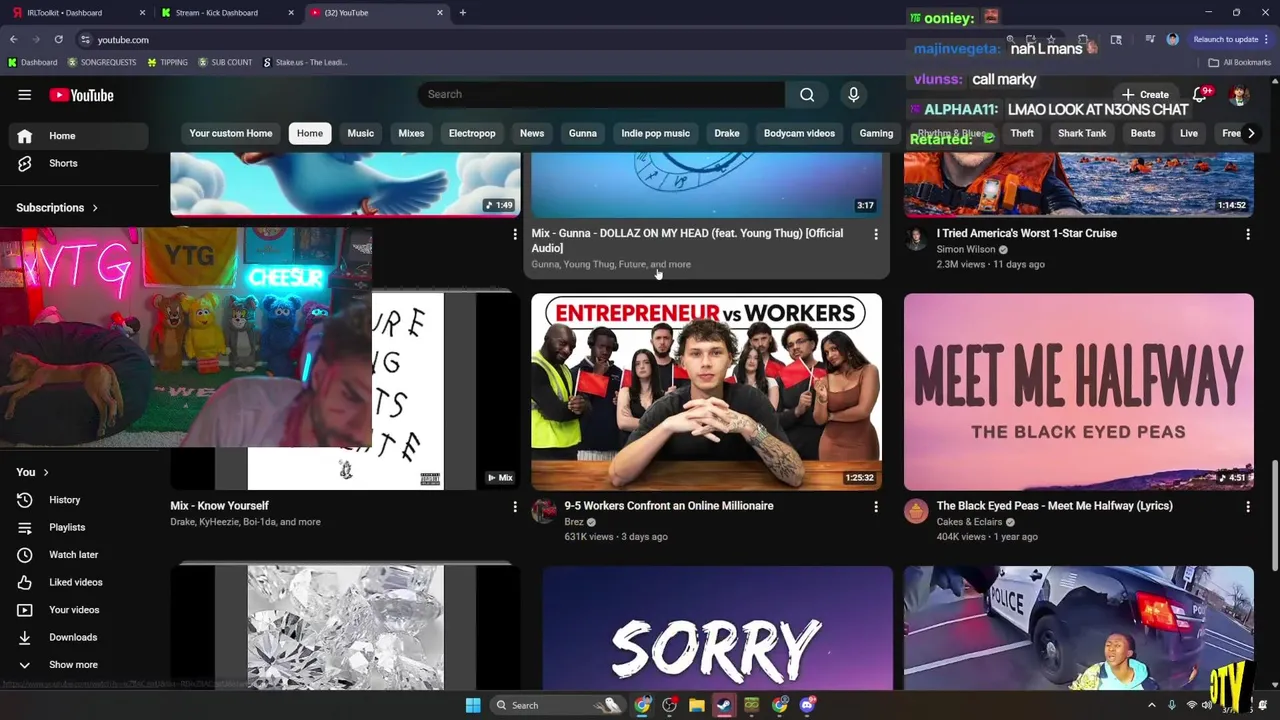Image resolution: width=1280 pixels, height=720 pixels.
Task: Open options for 9-5 Workers video
Action: 876,507
